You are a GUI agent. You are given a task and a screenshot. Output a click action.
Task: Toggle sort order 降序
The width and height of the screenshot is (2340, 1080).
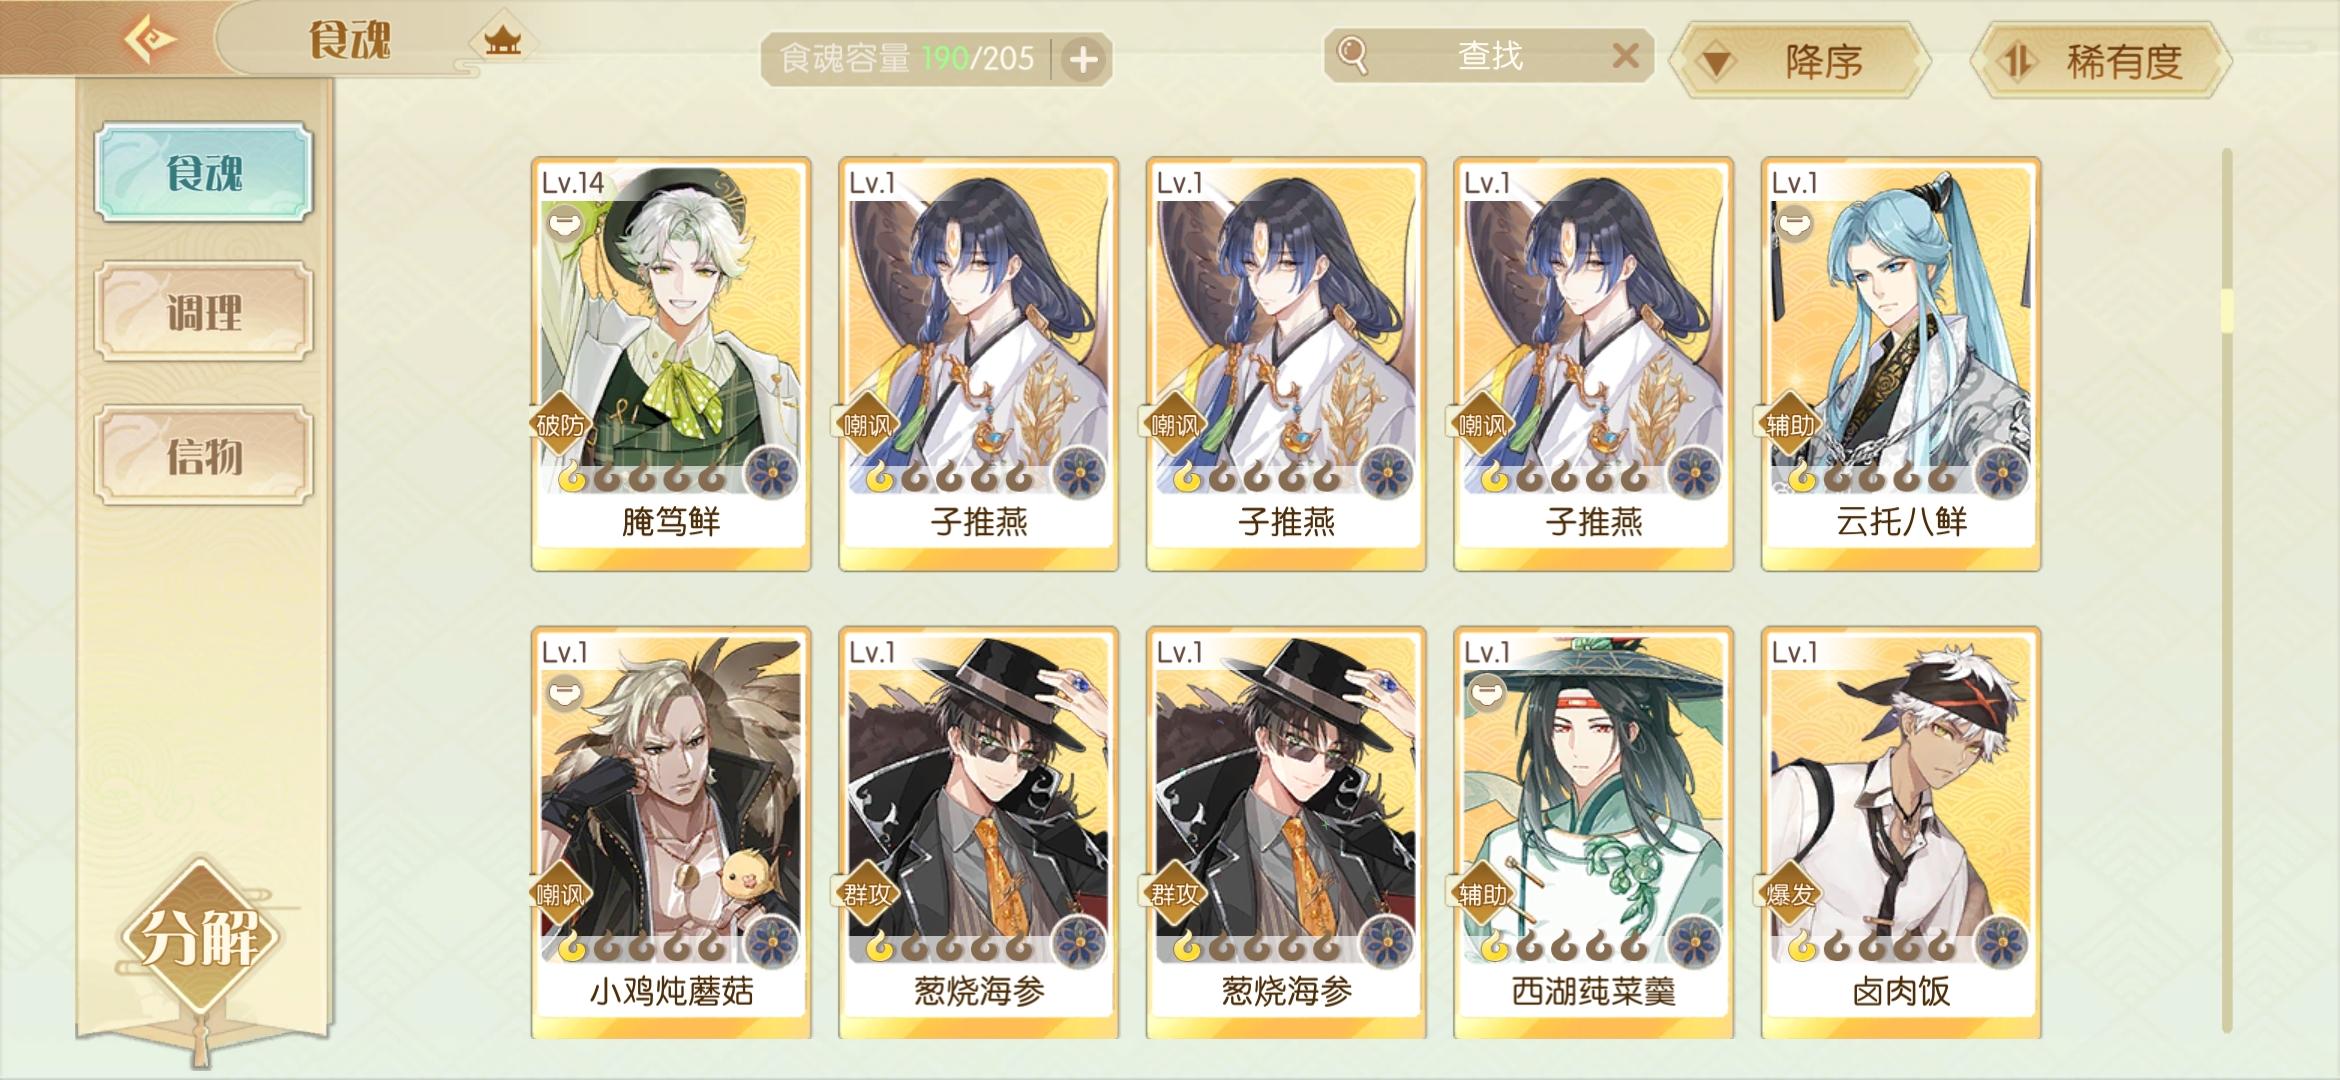[1803, 61]
